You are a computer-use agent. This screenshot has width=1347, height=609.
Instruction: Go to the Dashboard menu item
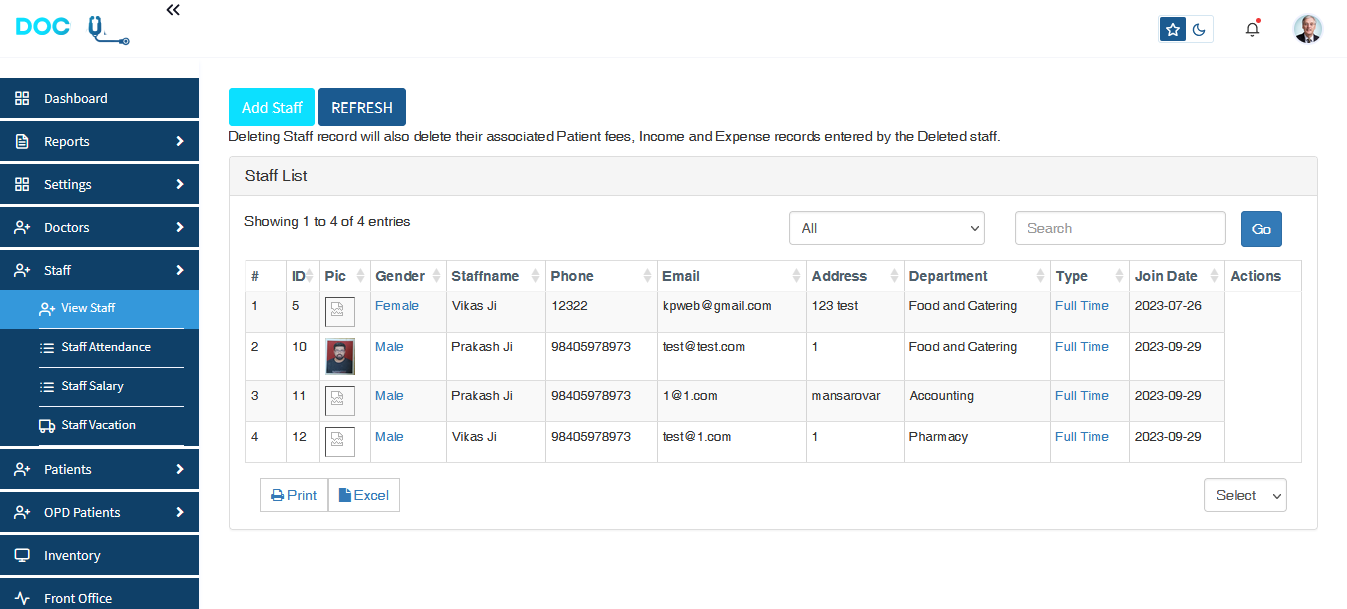(99, 99)
